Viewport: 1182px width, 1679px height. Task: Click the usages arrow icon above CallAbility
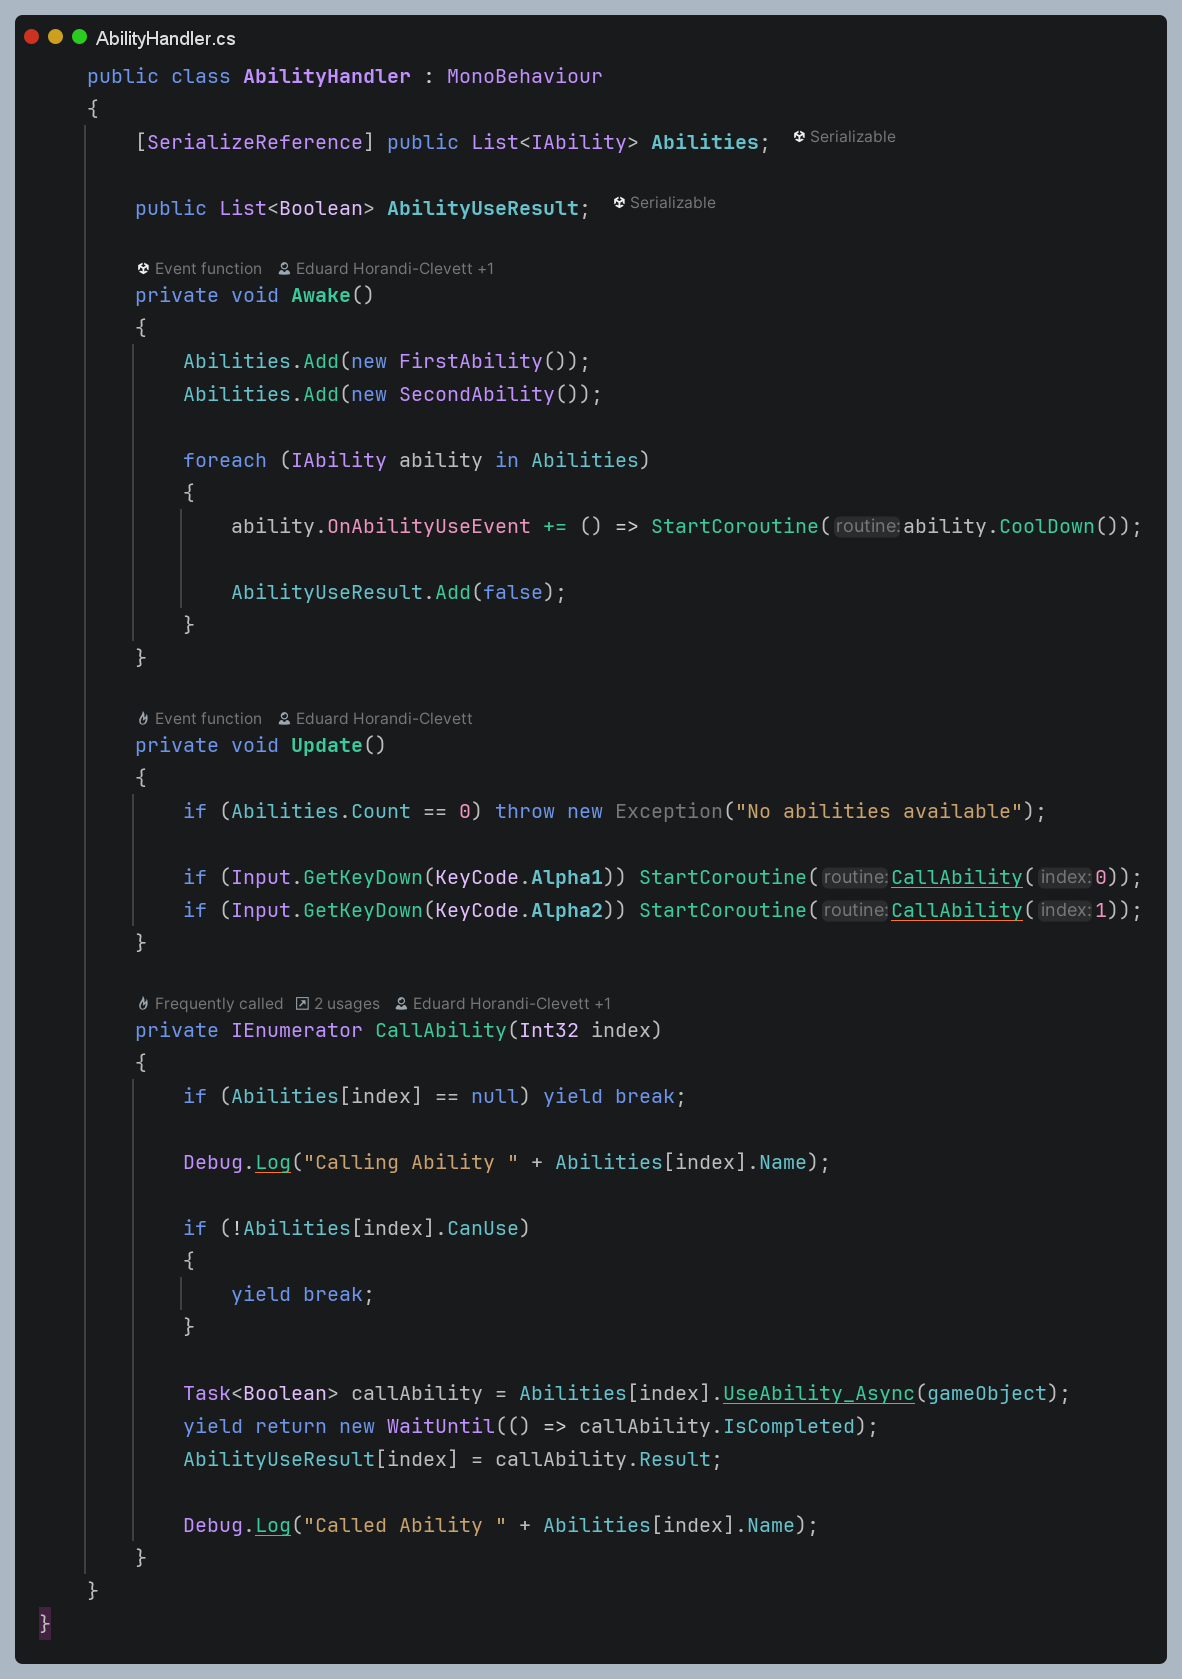[x=302, y=1004]
